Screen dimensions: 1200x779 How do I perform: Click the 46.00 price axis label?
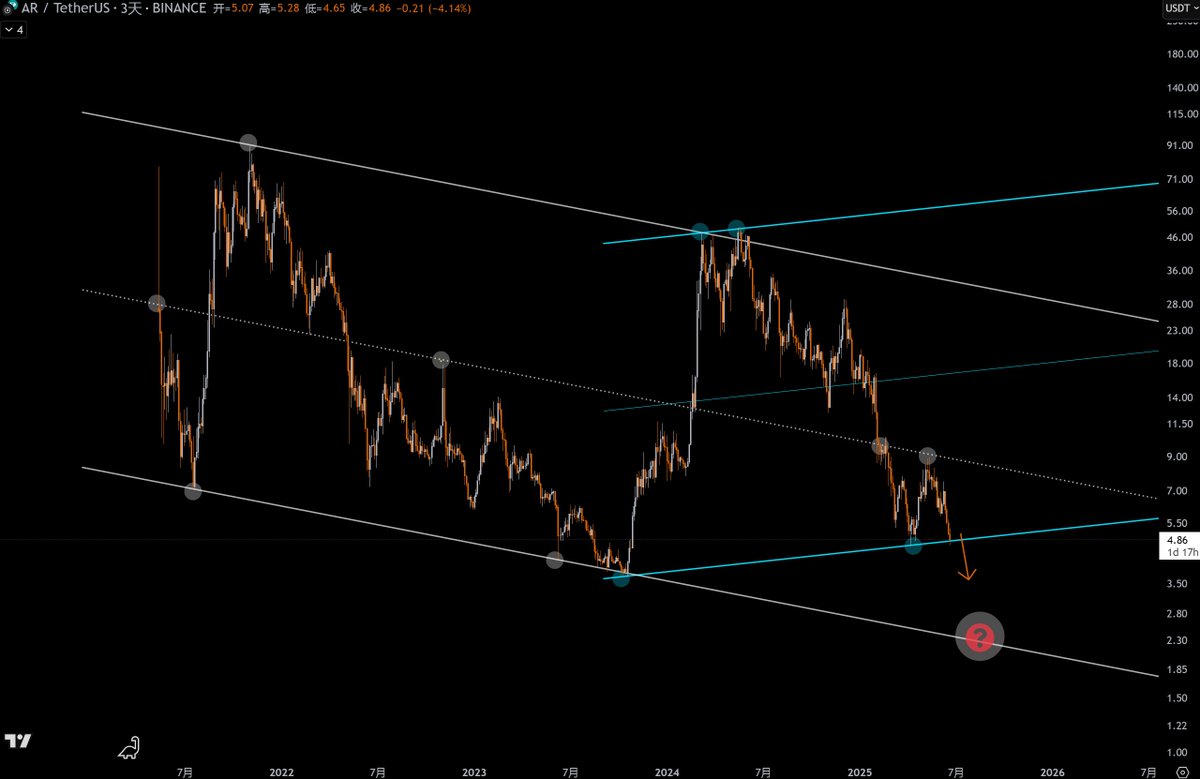1180,238
